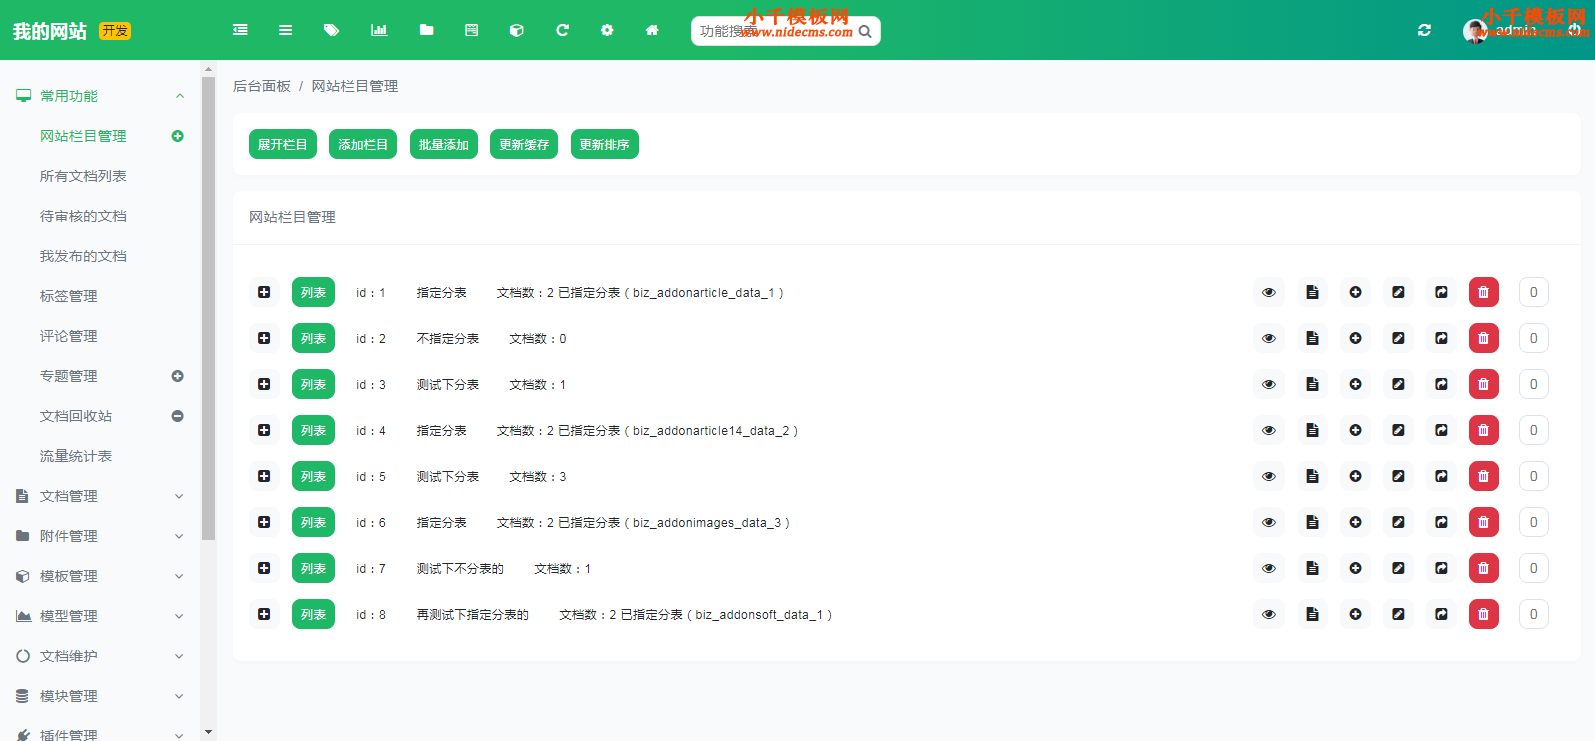Preview id : 6 column via eye icon
Screen dimensions: 1595x741
tap(1269, 522)
